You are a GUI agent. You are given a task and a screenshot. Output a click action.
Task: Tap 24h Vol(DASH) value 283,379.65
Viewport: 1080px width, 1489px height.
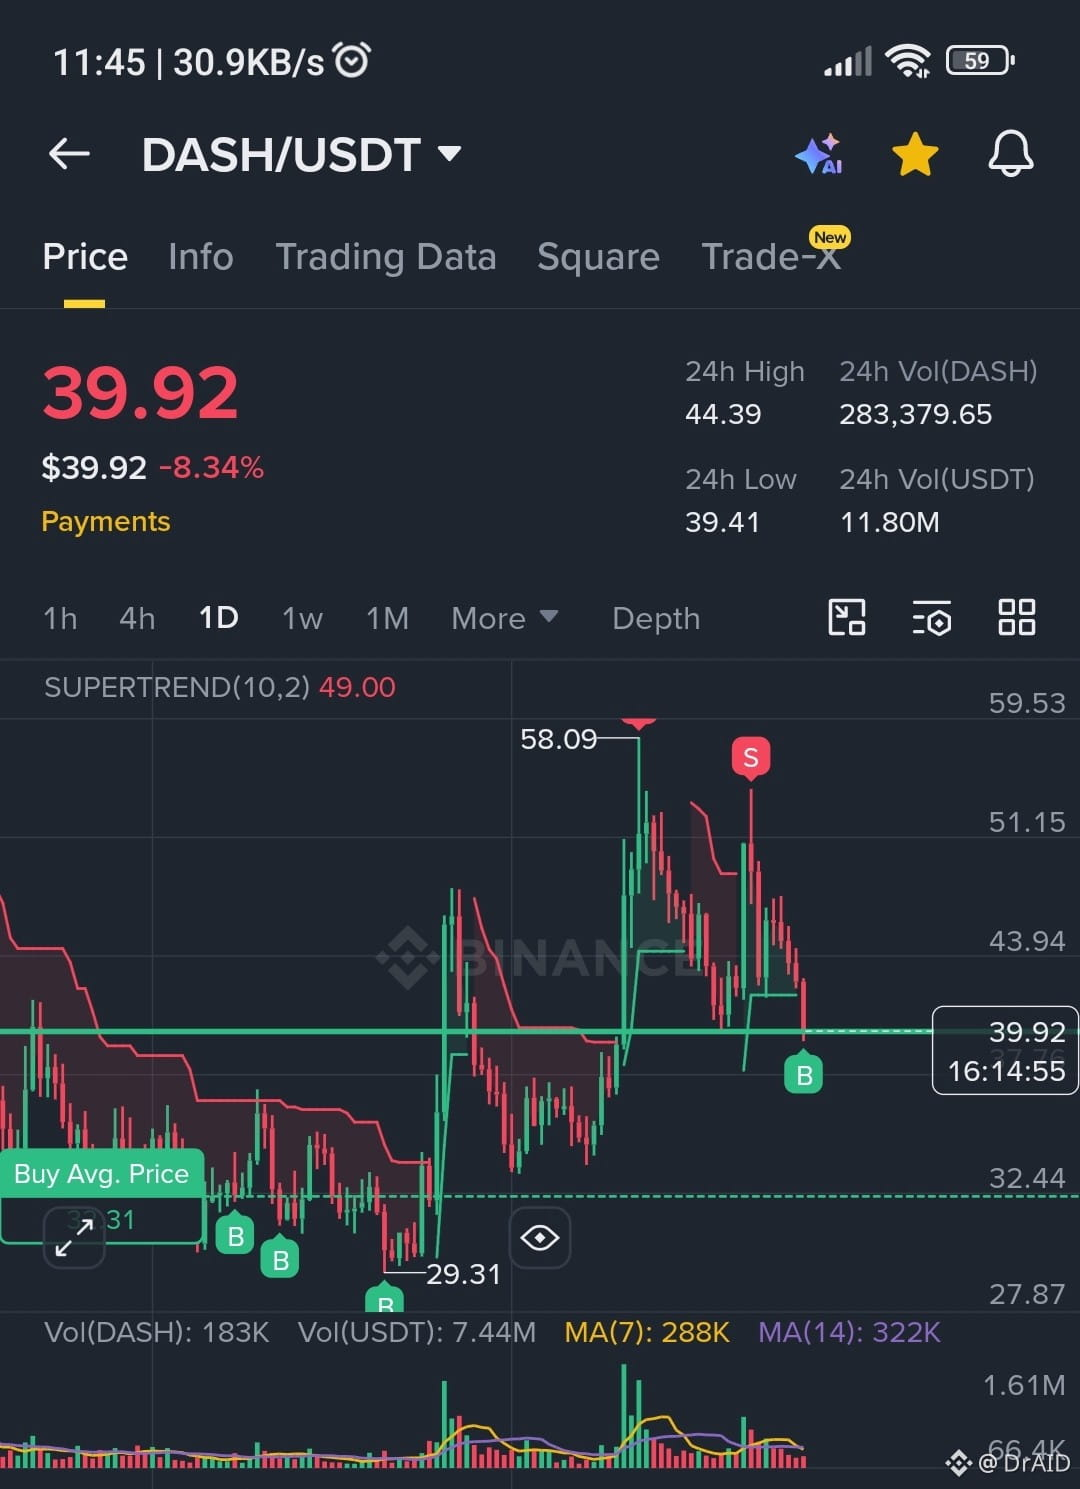click(x=916, y=414)
